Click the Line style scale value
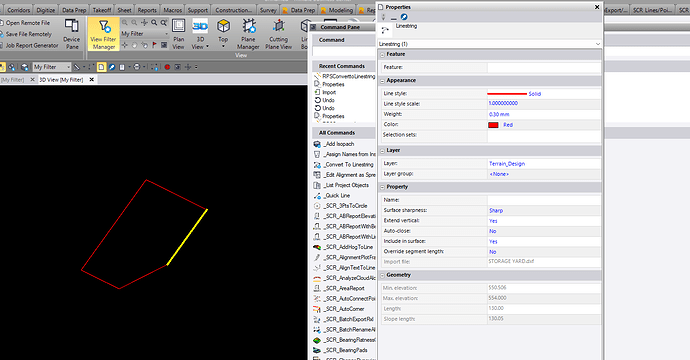 [503, 103]
